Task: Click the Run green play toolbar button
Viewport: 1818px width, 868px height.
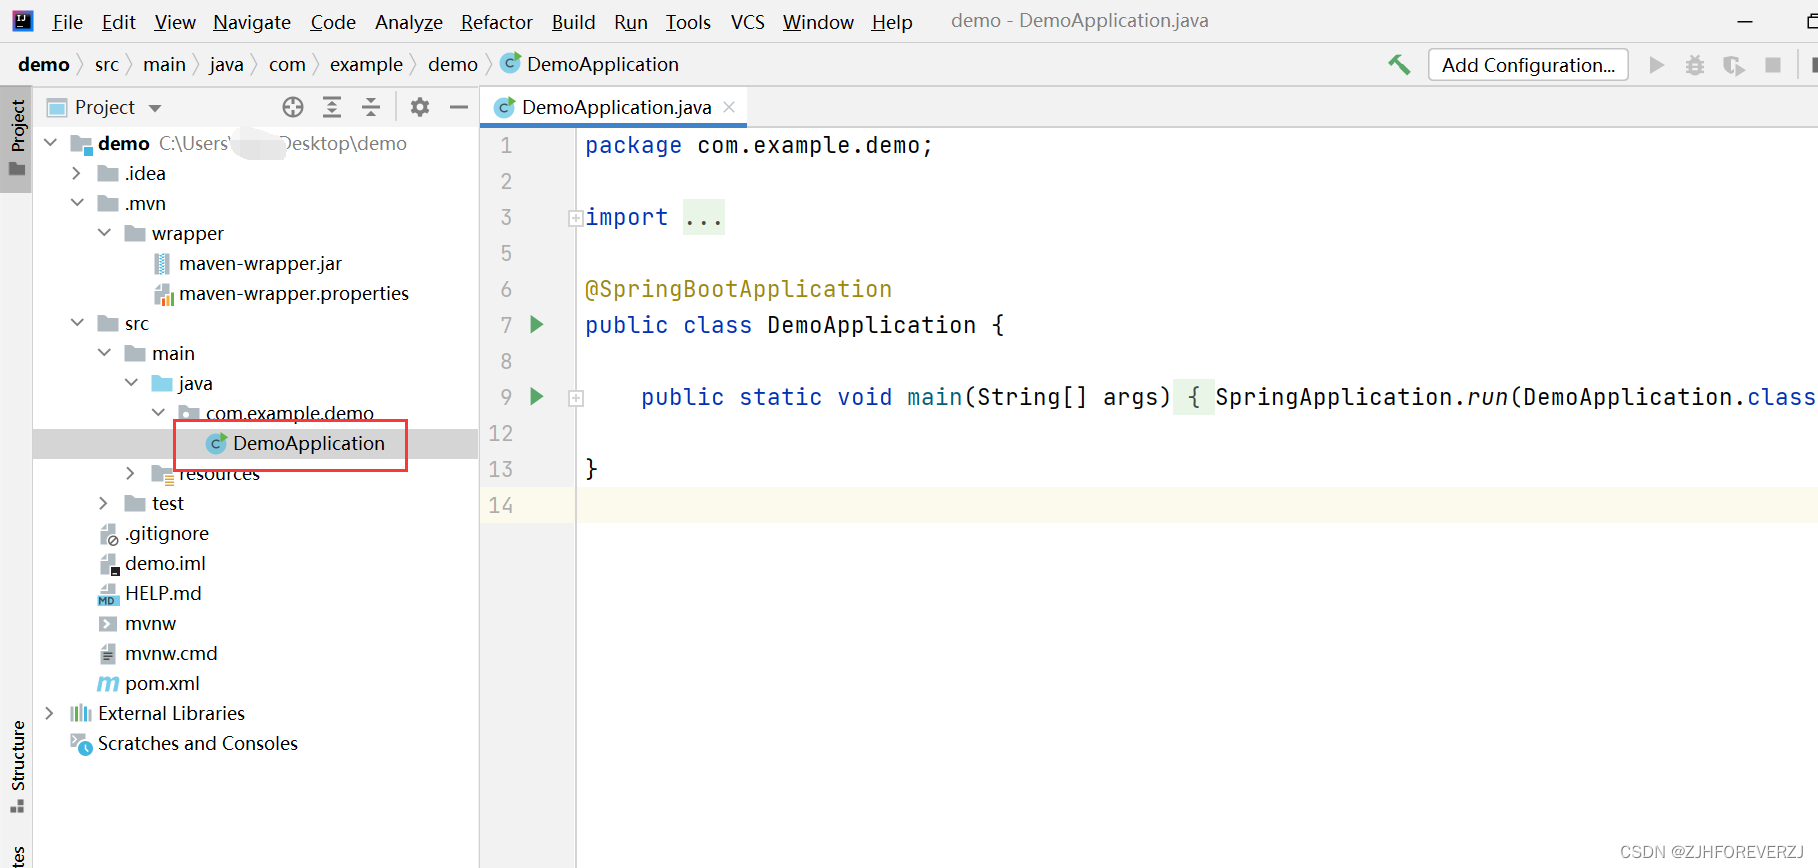Action: (x=1657, y=65)
